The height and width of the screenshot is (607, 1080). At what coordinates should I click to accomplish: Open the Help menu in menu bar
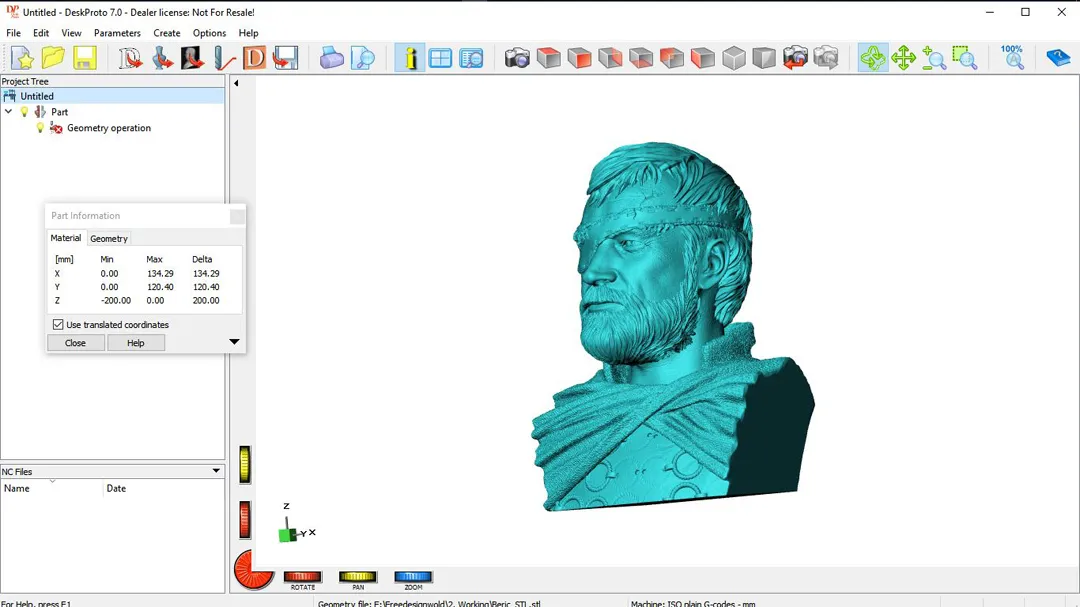pyautogui.click(x=248, y=33)
